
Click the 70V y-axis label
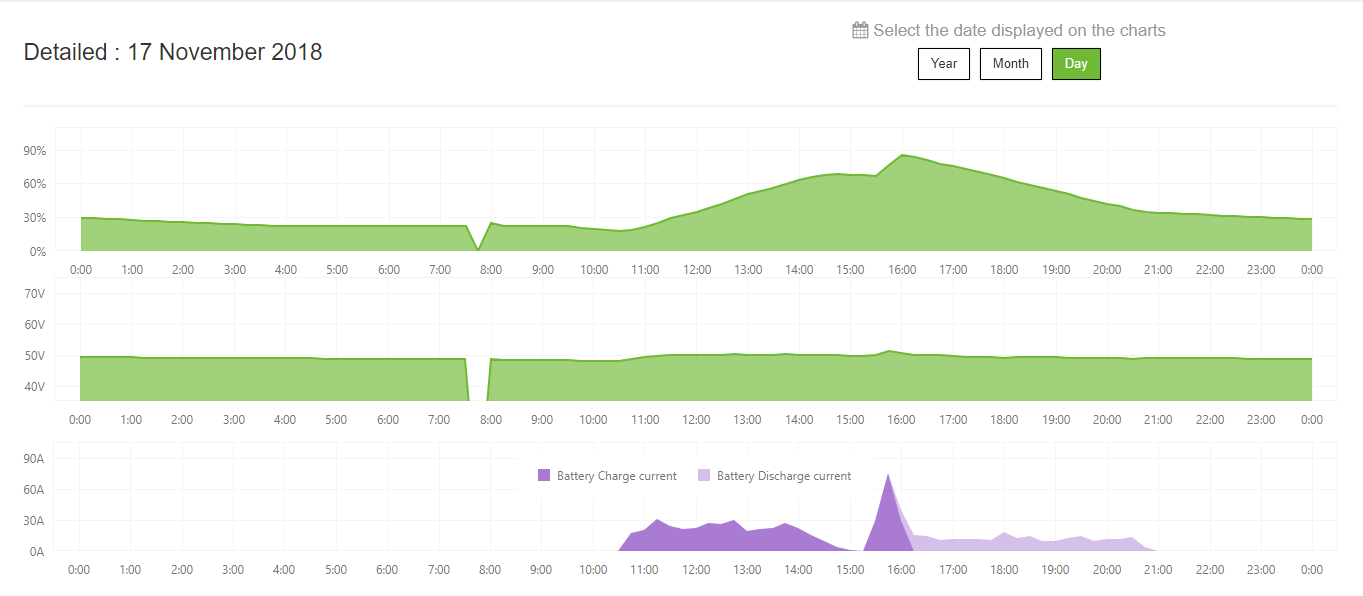36,293
